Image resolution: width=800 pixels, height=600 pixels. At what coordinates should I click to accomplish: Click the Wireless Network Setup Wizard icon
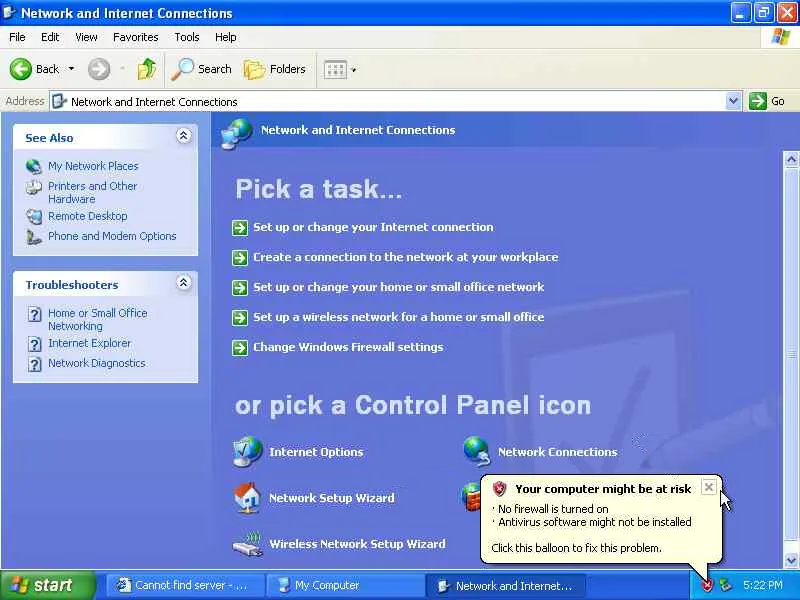pos(247,544)
